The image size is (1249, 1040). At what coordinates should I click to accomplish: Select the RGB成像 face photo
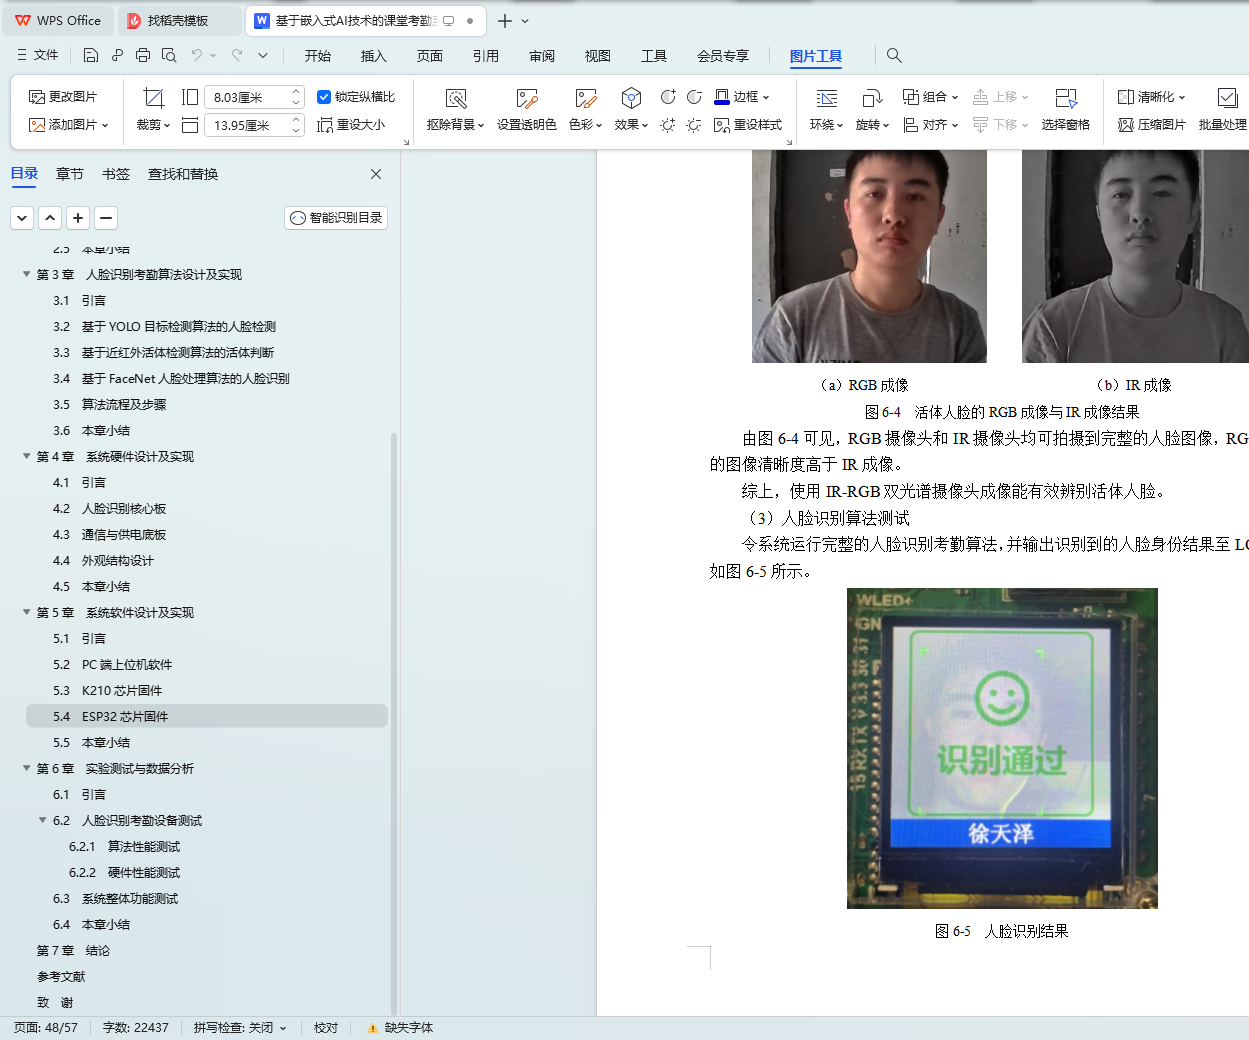click(x=869, y=256)
